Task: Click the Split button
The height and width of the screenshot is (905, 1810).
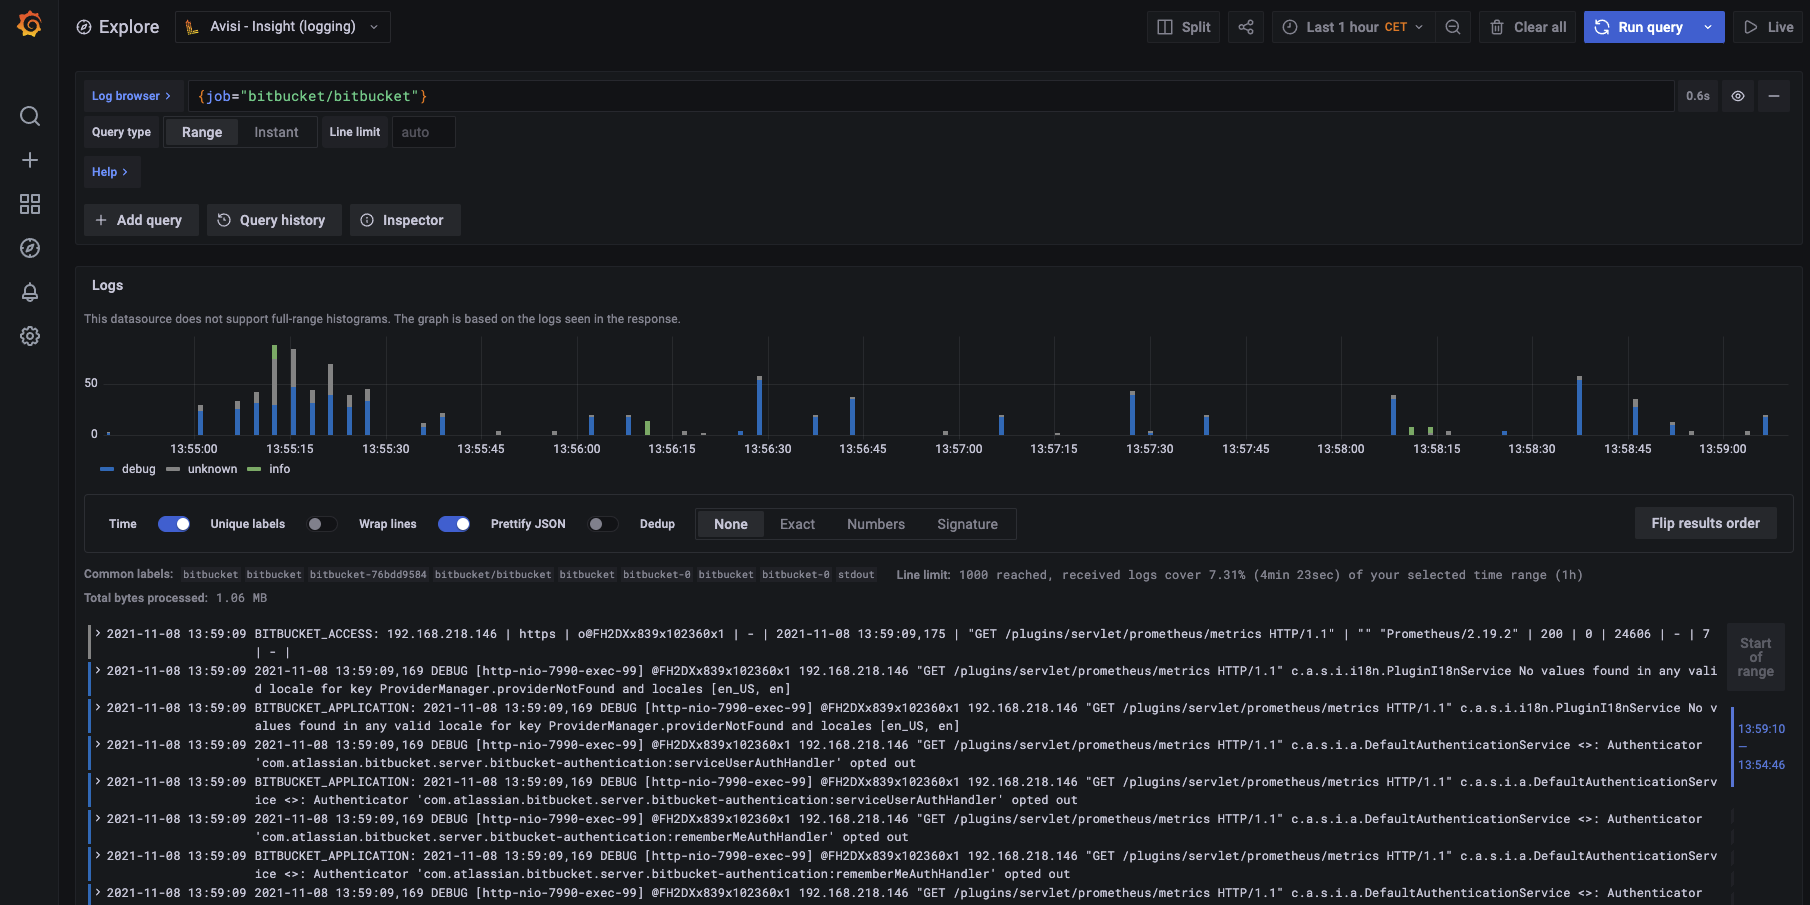Action: (x=1183, y=27)
